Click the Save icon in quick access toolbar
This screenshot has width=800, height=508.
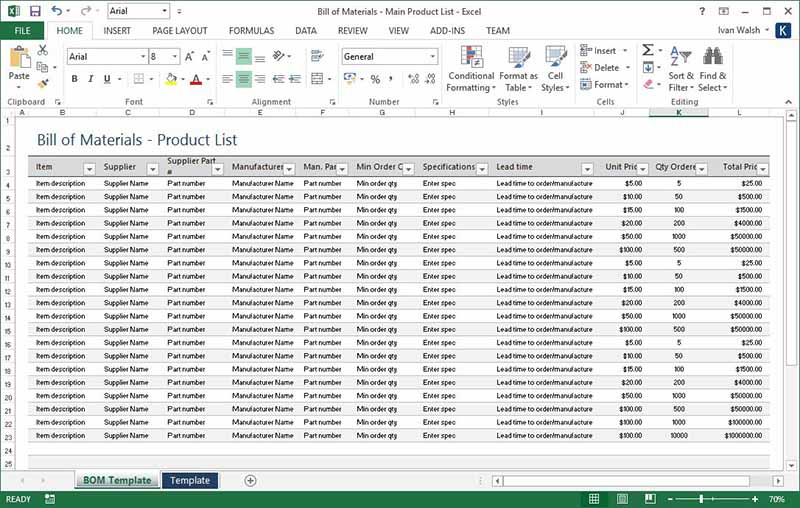click(x=35, y=11)
